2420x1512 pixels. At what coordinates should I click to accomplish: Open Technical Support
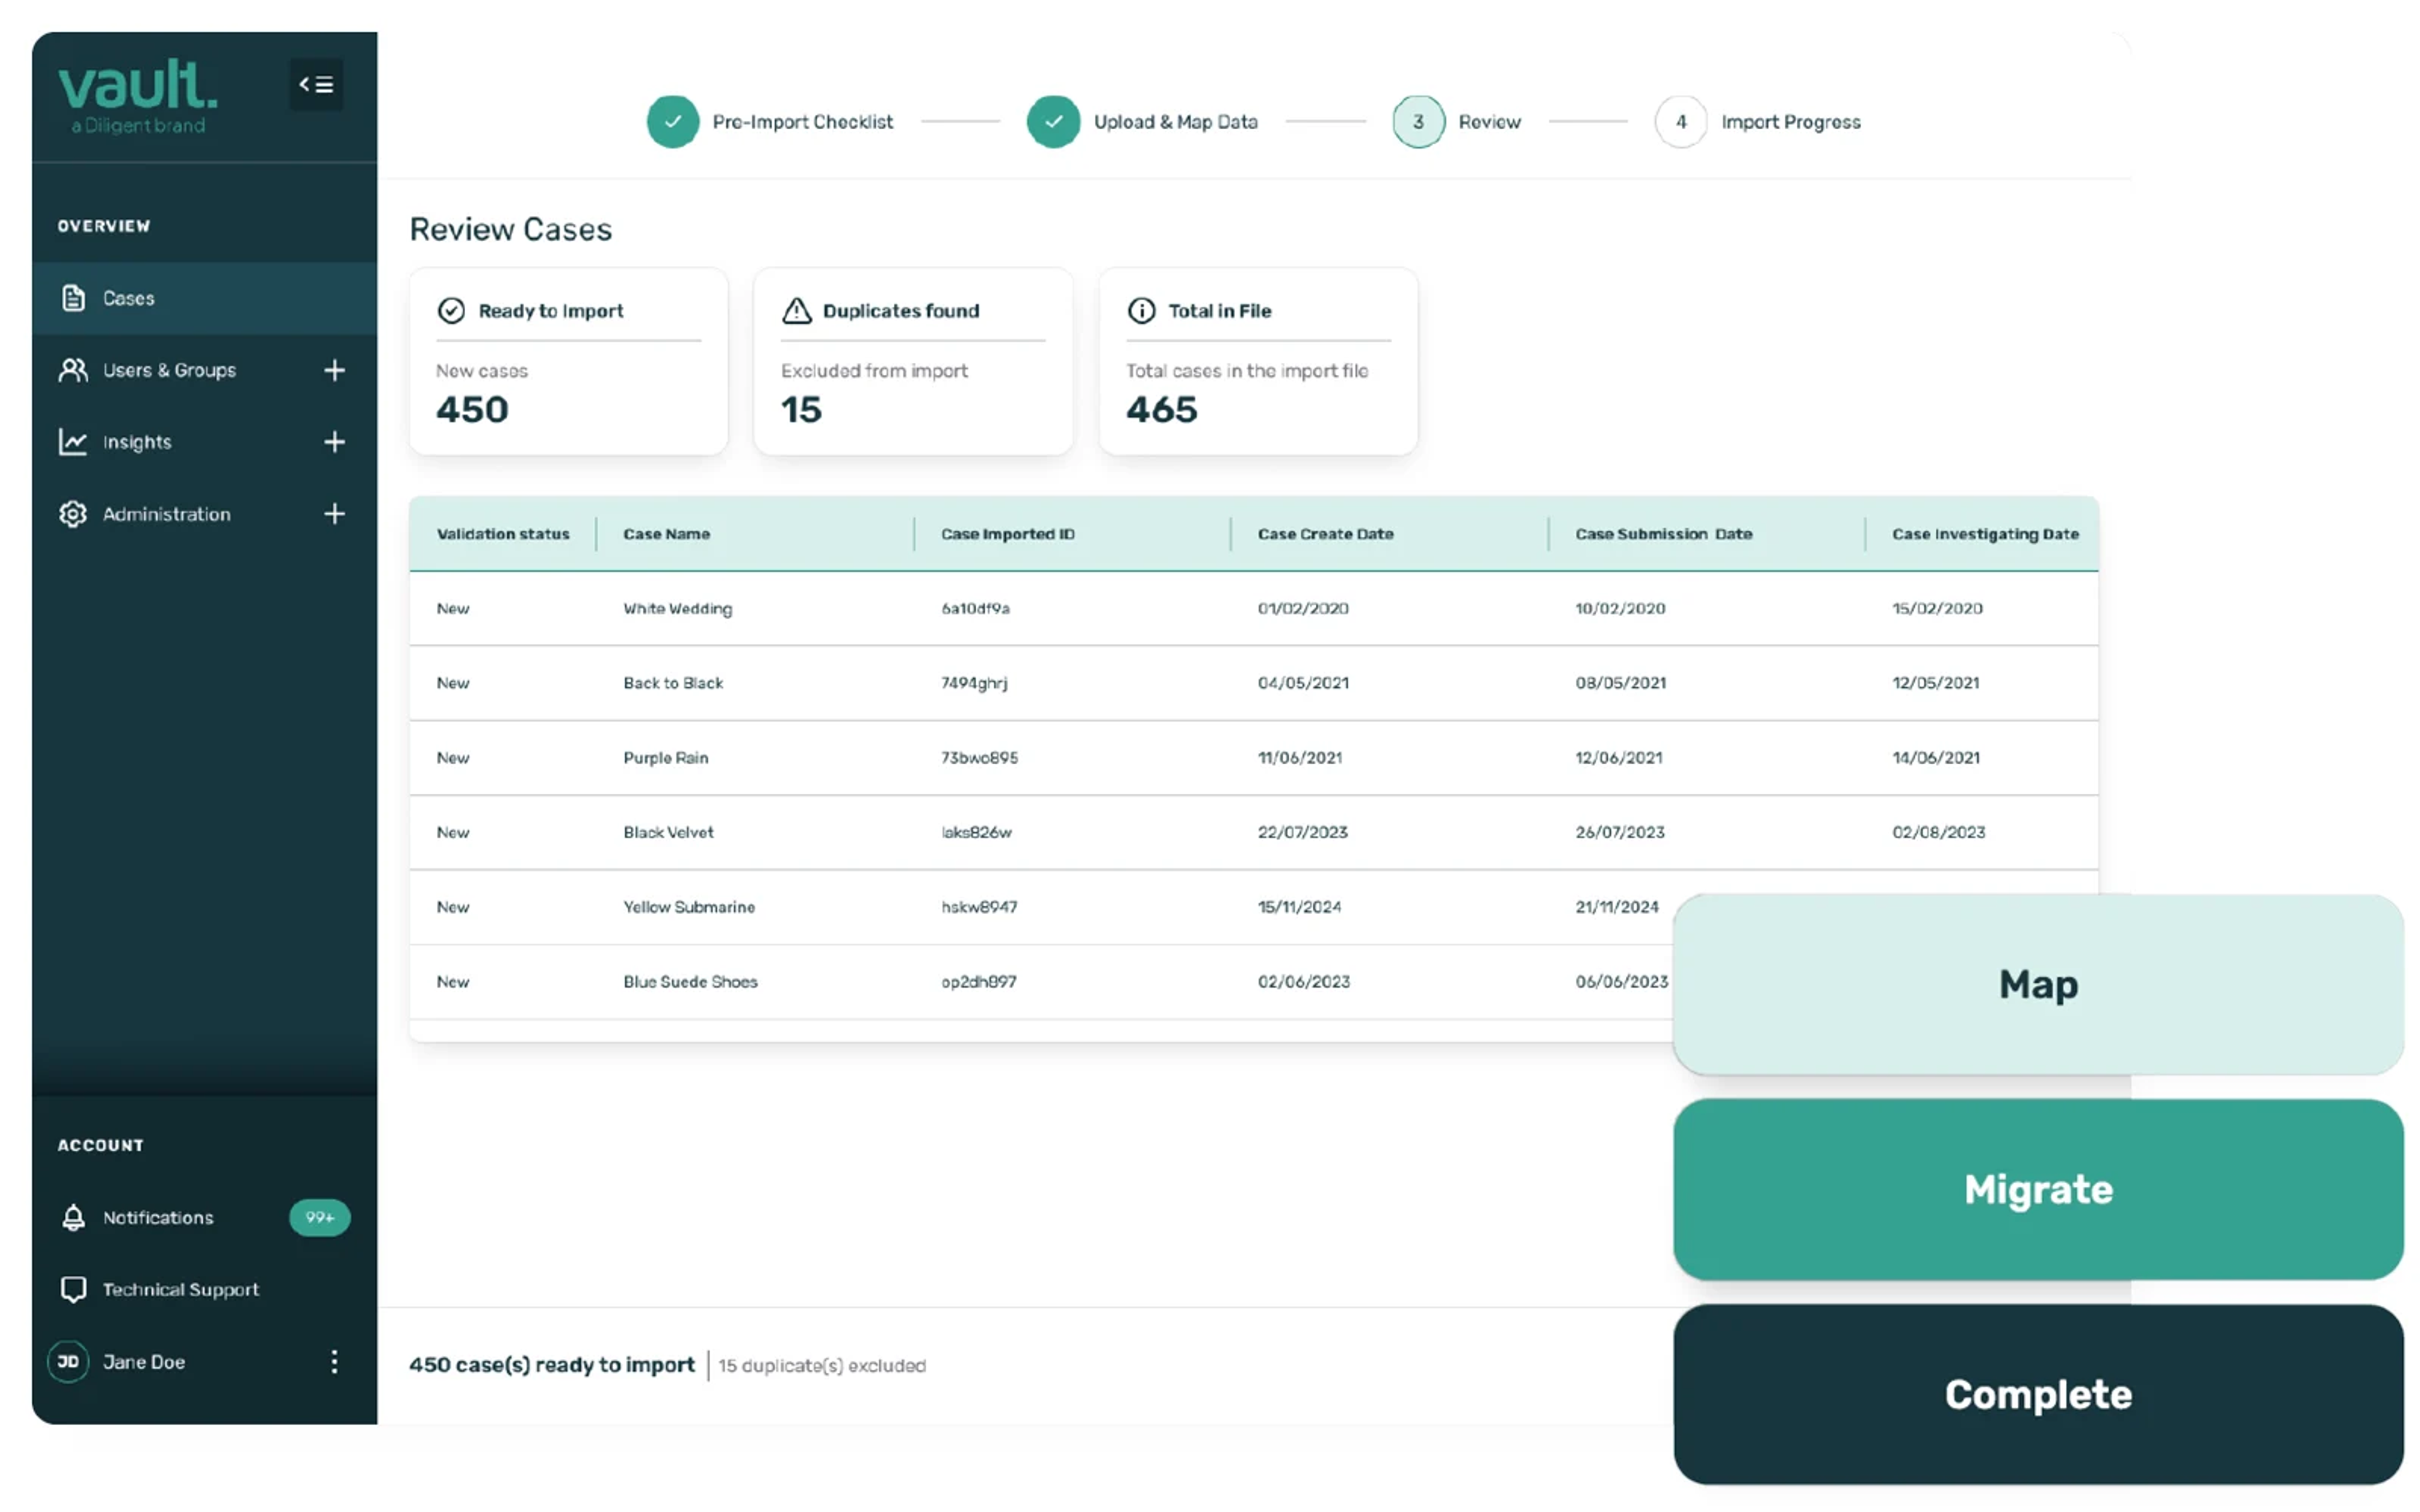(180, 1289)
